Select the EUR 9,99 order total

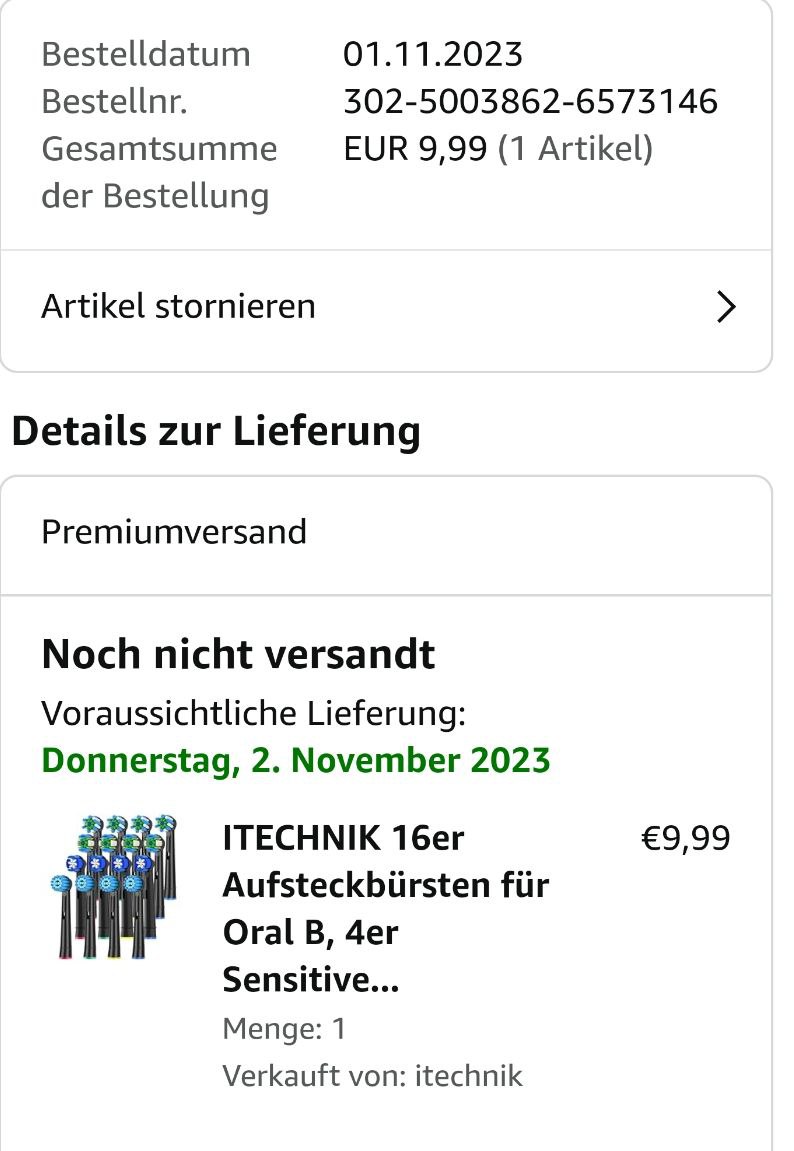pos(415,148)
